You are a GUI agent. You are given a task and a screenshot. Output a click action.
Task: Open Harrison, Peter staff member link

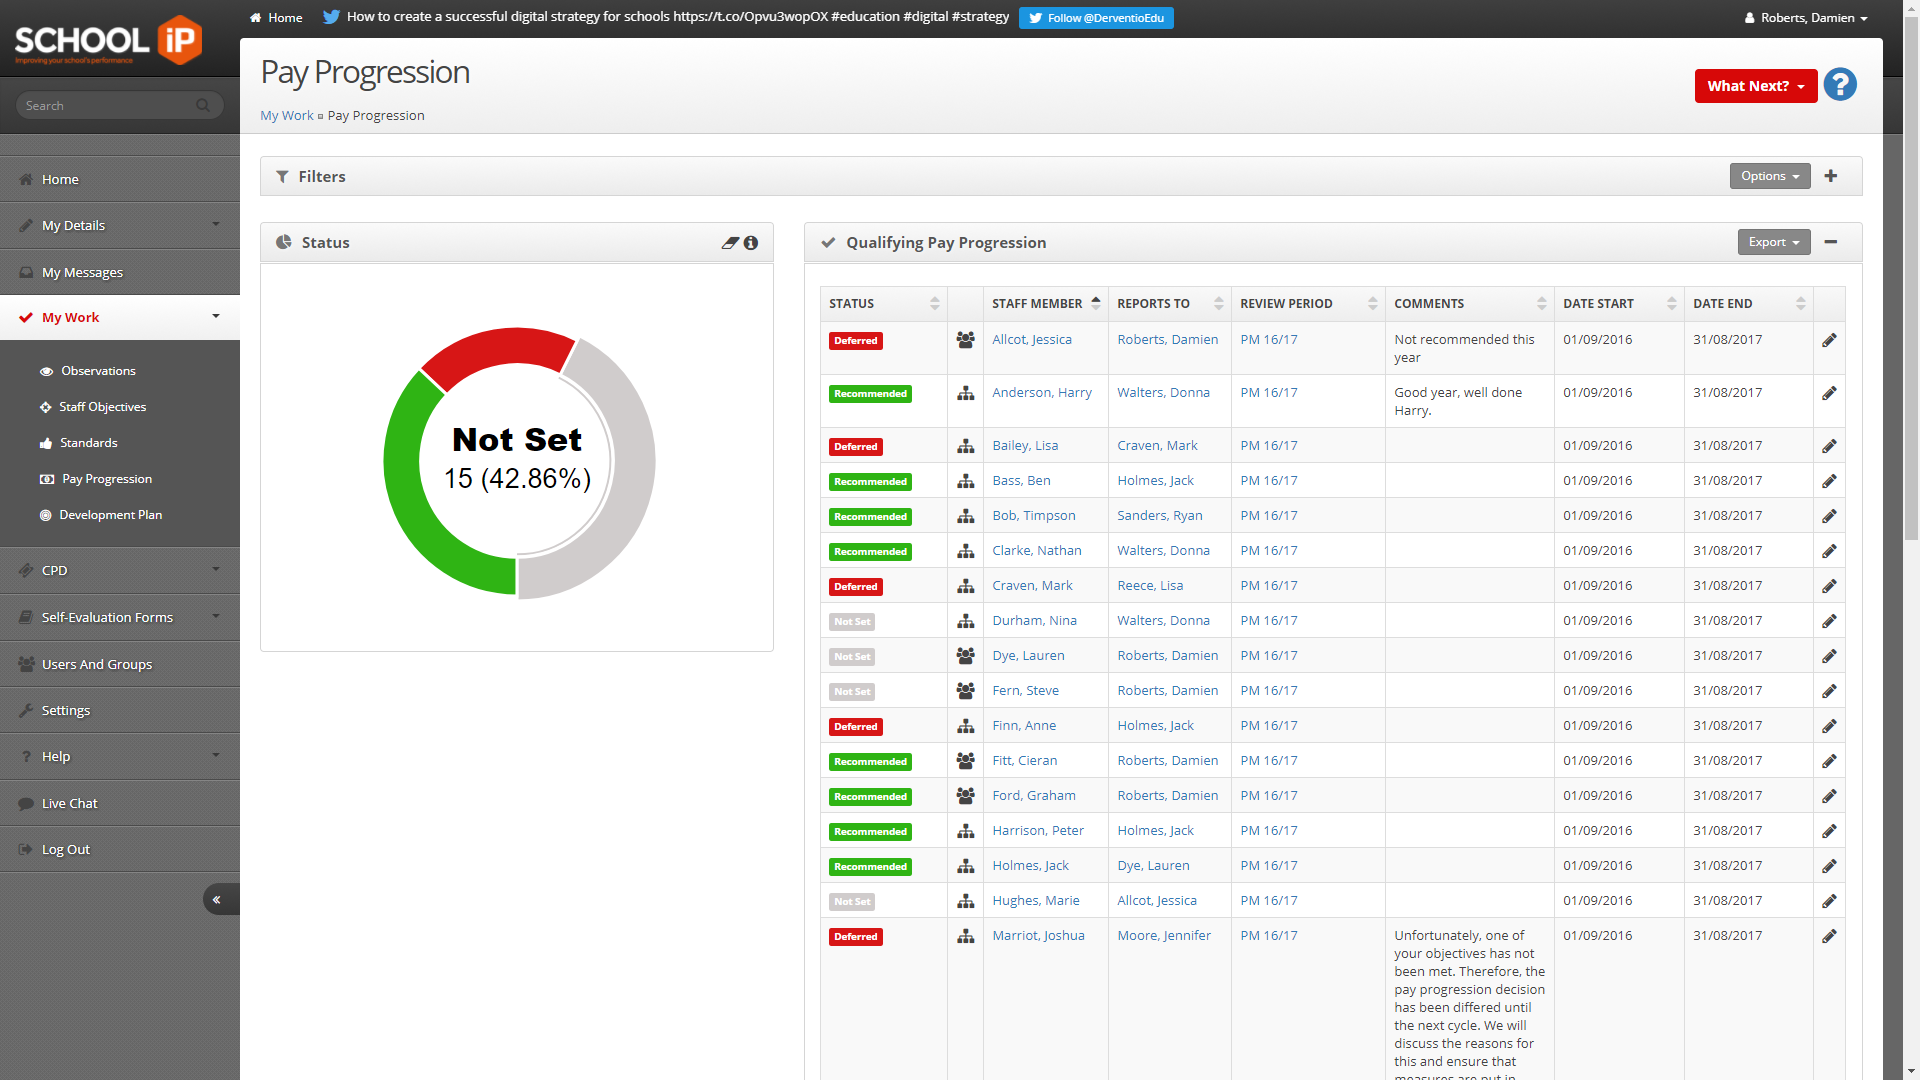click(x=1037, y=831)
